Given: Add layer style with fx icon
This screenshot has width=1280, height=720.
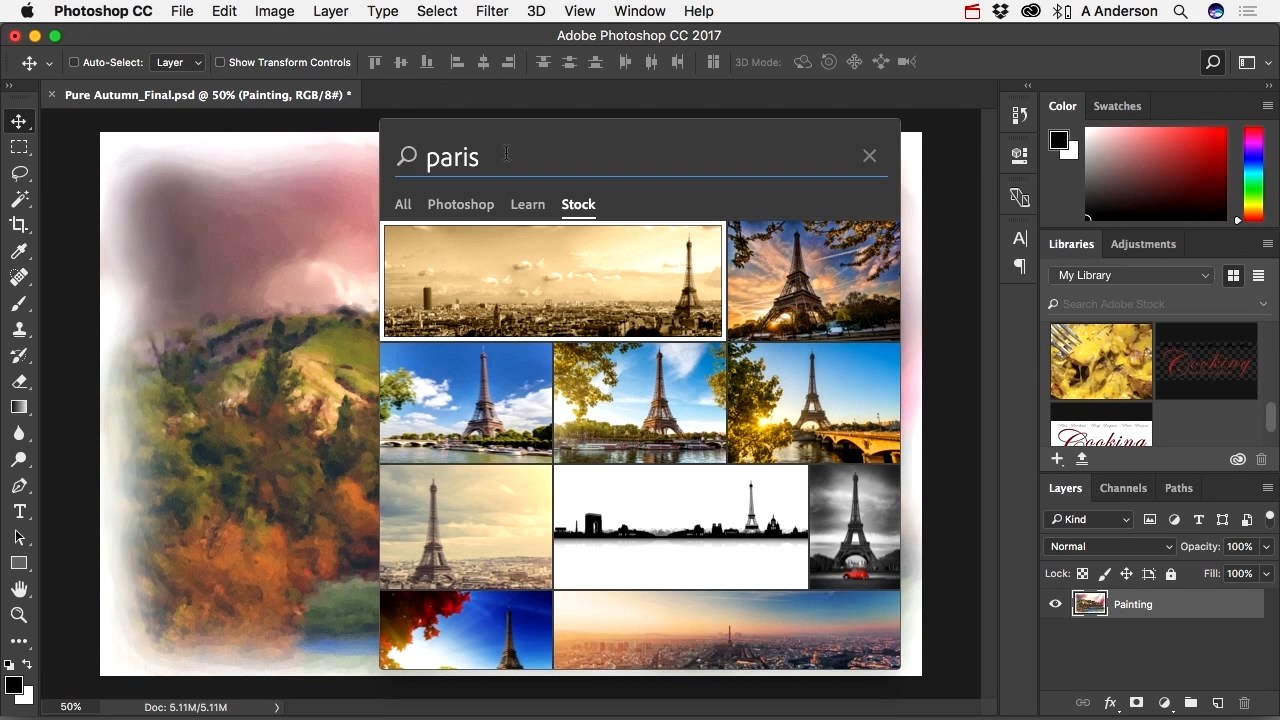Looking at the screenshot, I should [1110, 703].
